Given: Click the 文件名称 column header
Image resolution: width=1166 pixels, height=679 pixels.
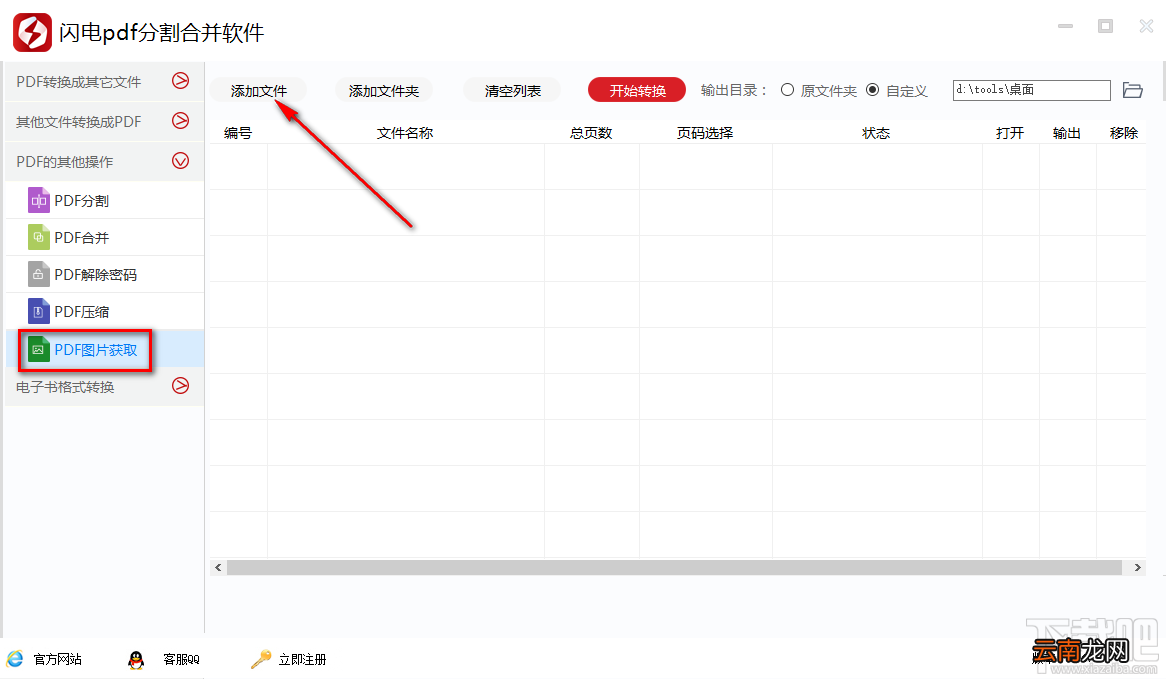Looking at the screenshot, I should 405,133.
